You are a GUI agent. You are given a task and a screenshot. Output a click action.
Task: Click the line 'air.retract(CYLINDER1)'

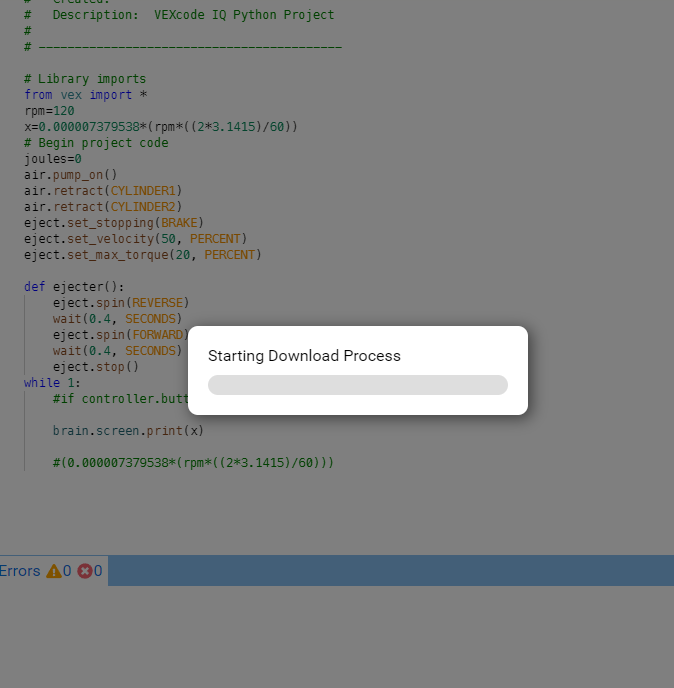pos(103,191)
